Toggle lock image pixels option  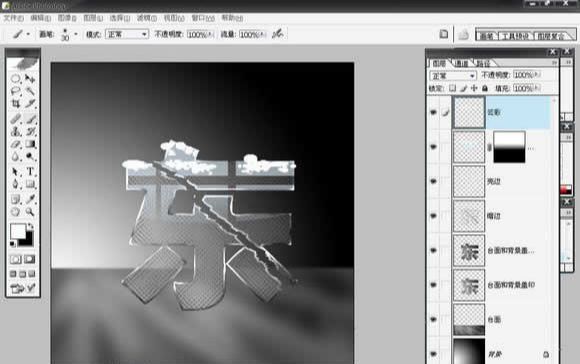(x=463, y=88)
